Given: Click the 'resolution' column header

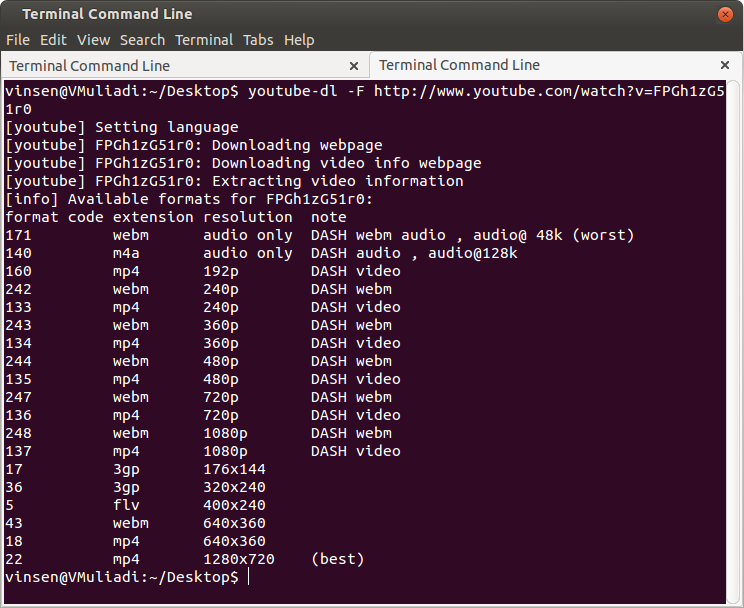Looking at the screenshot, I should 248,217.
